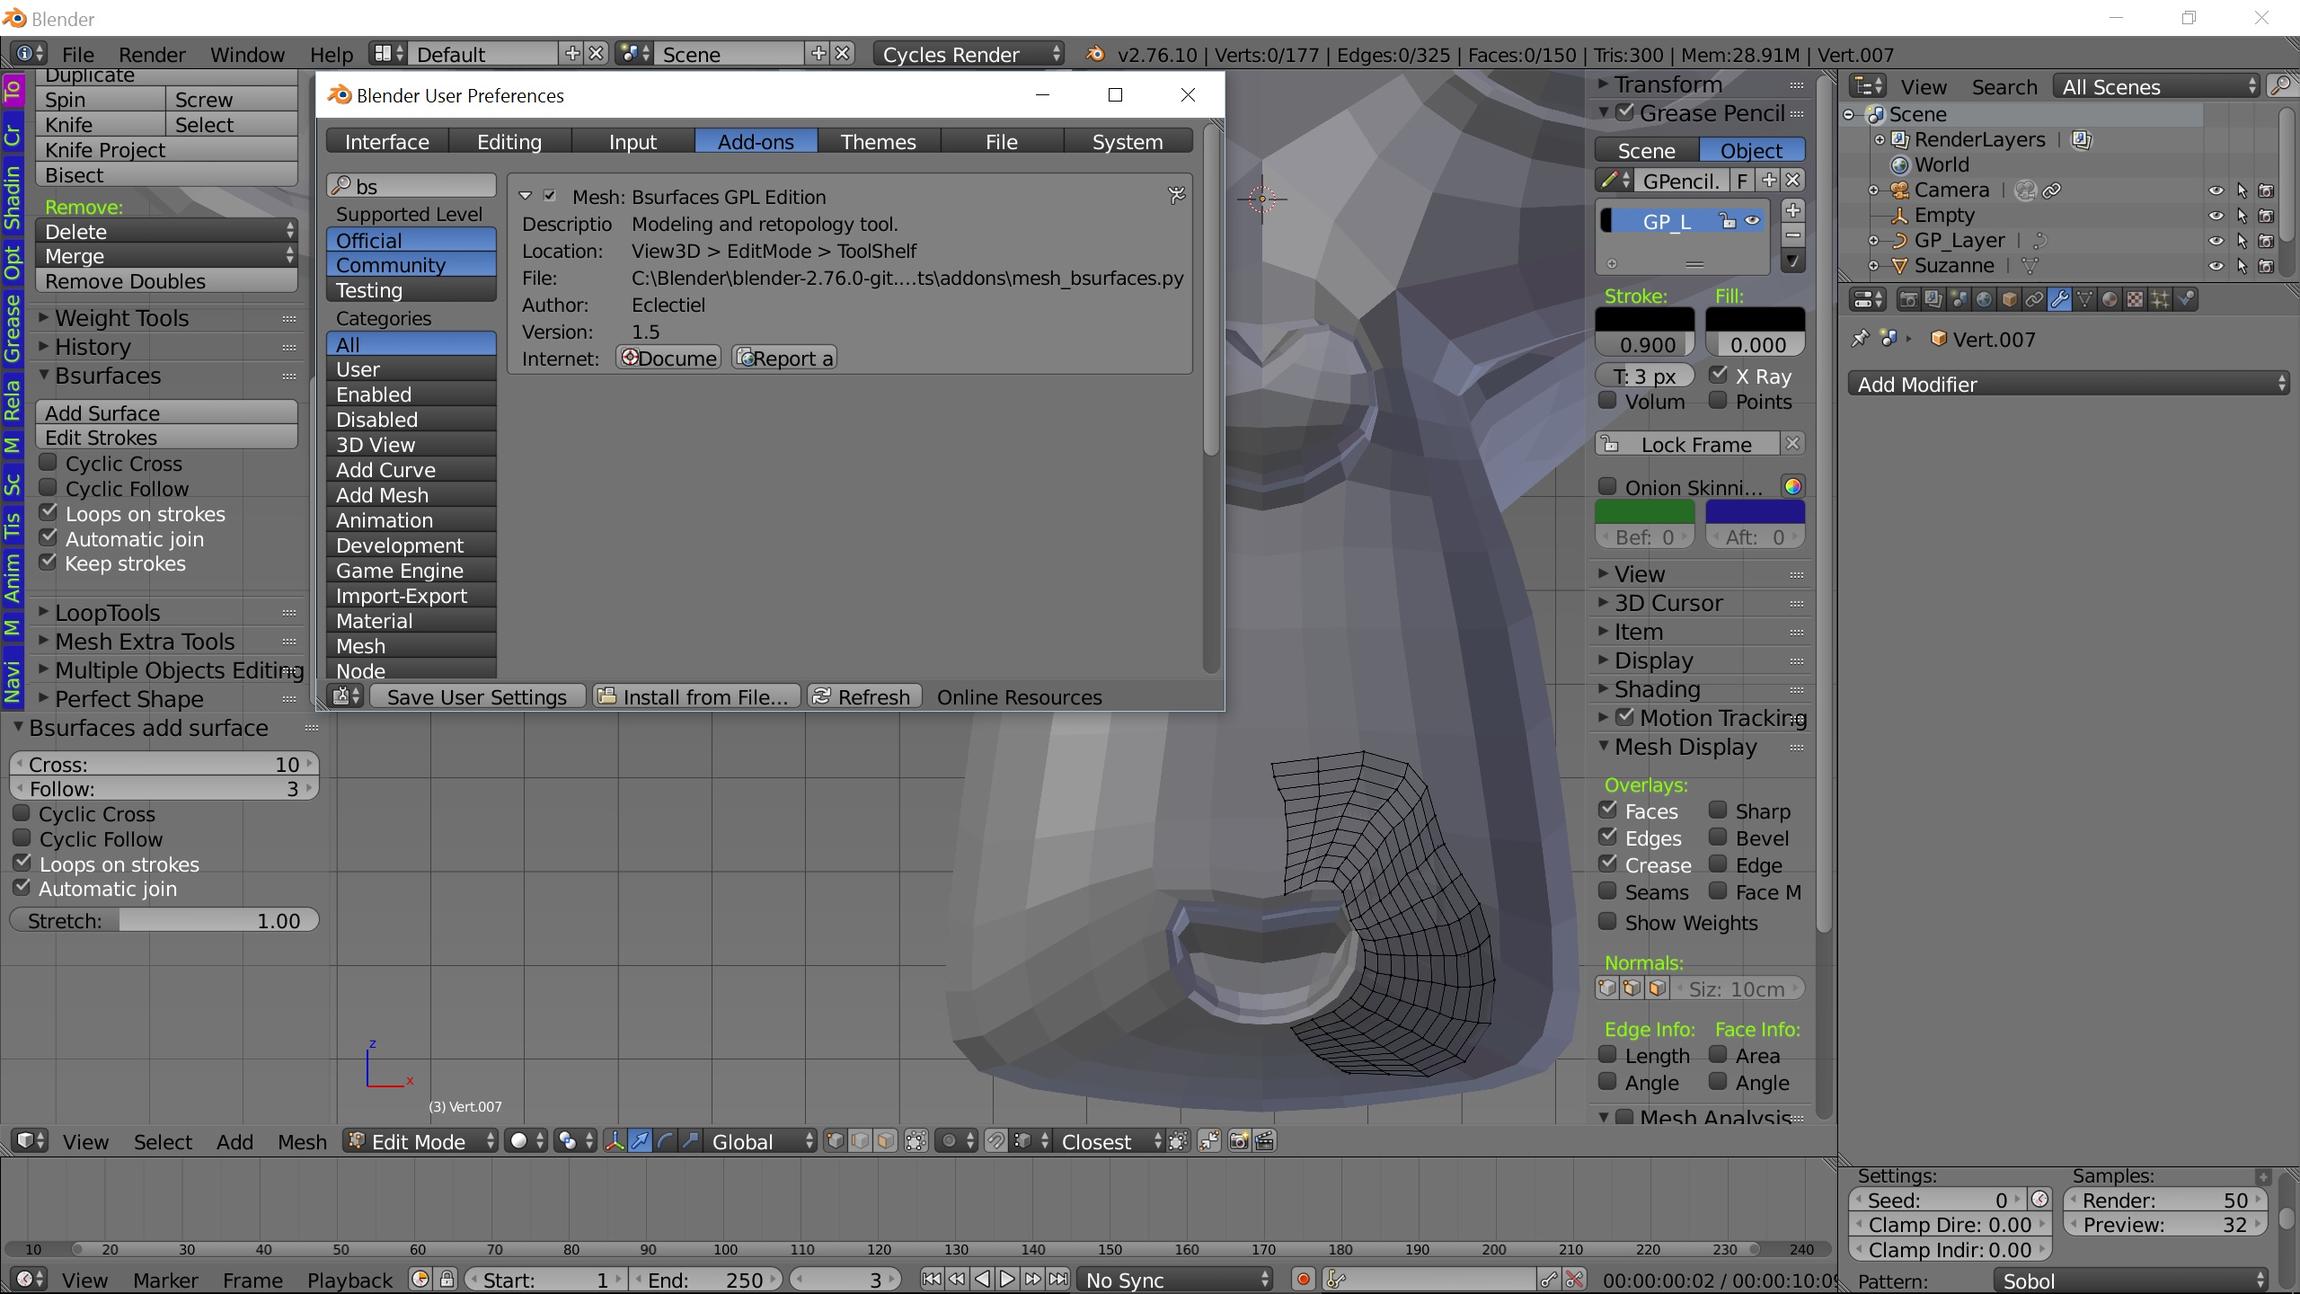Open the Modifiers wrench tab
This screenshot has width=2300, height=1294.
coord(2059,299)
